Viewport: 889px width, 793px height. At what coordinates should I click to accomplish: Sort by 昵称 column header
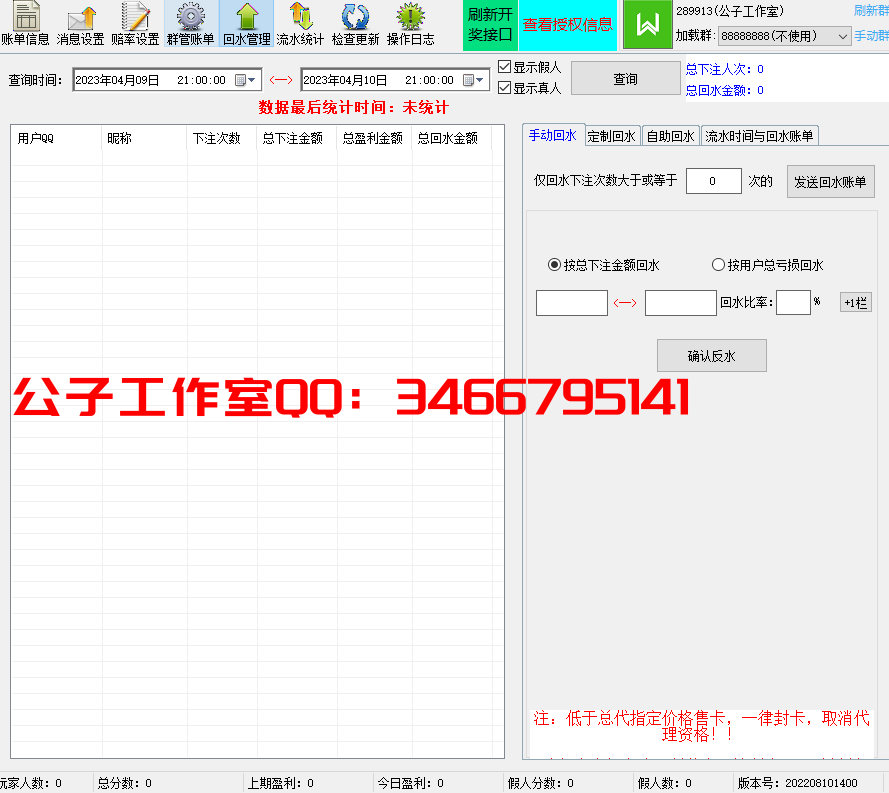click(144, 138)
